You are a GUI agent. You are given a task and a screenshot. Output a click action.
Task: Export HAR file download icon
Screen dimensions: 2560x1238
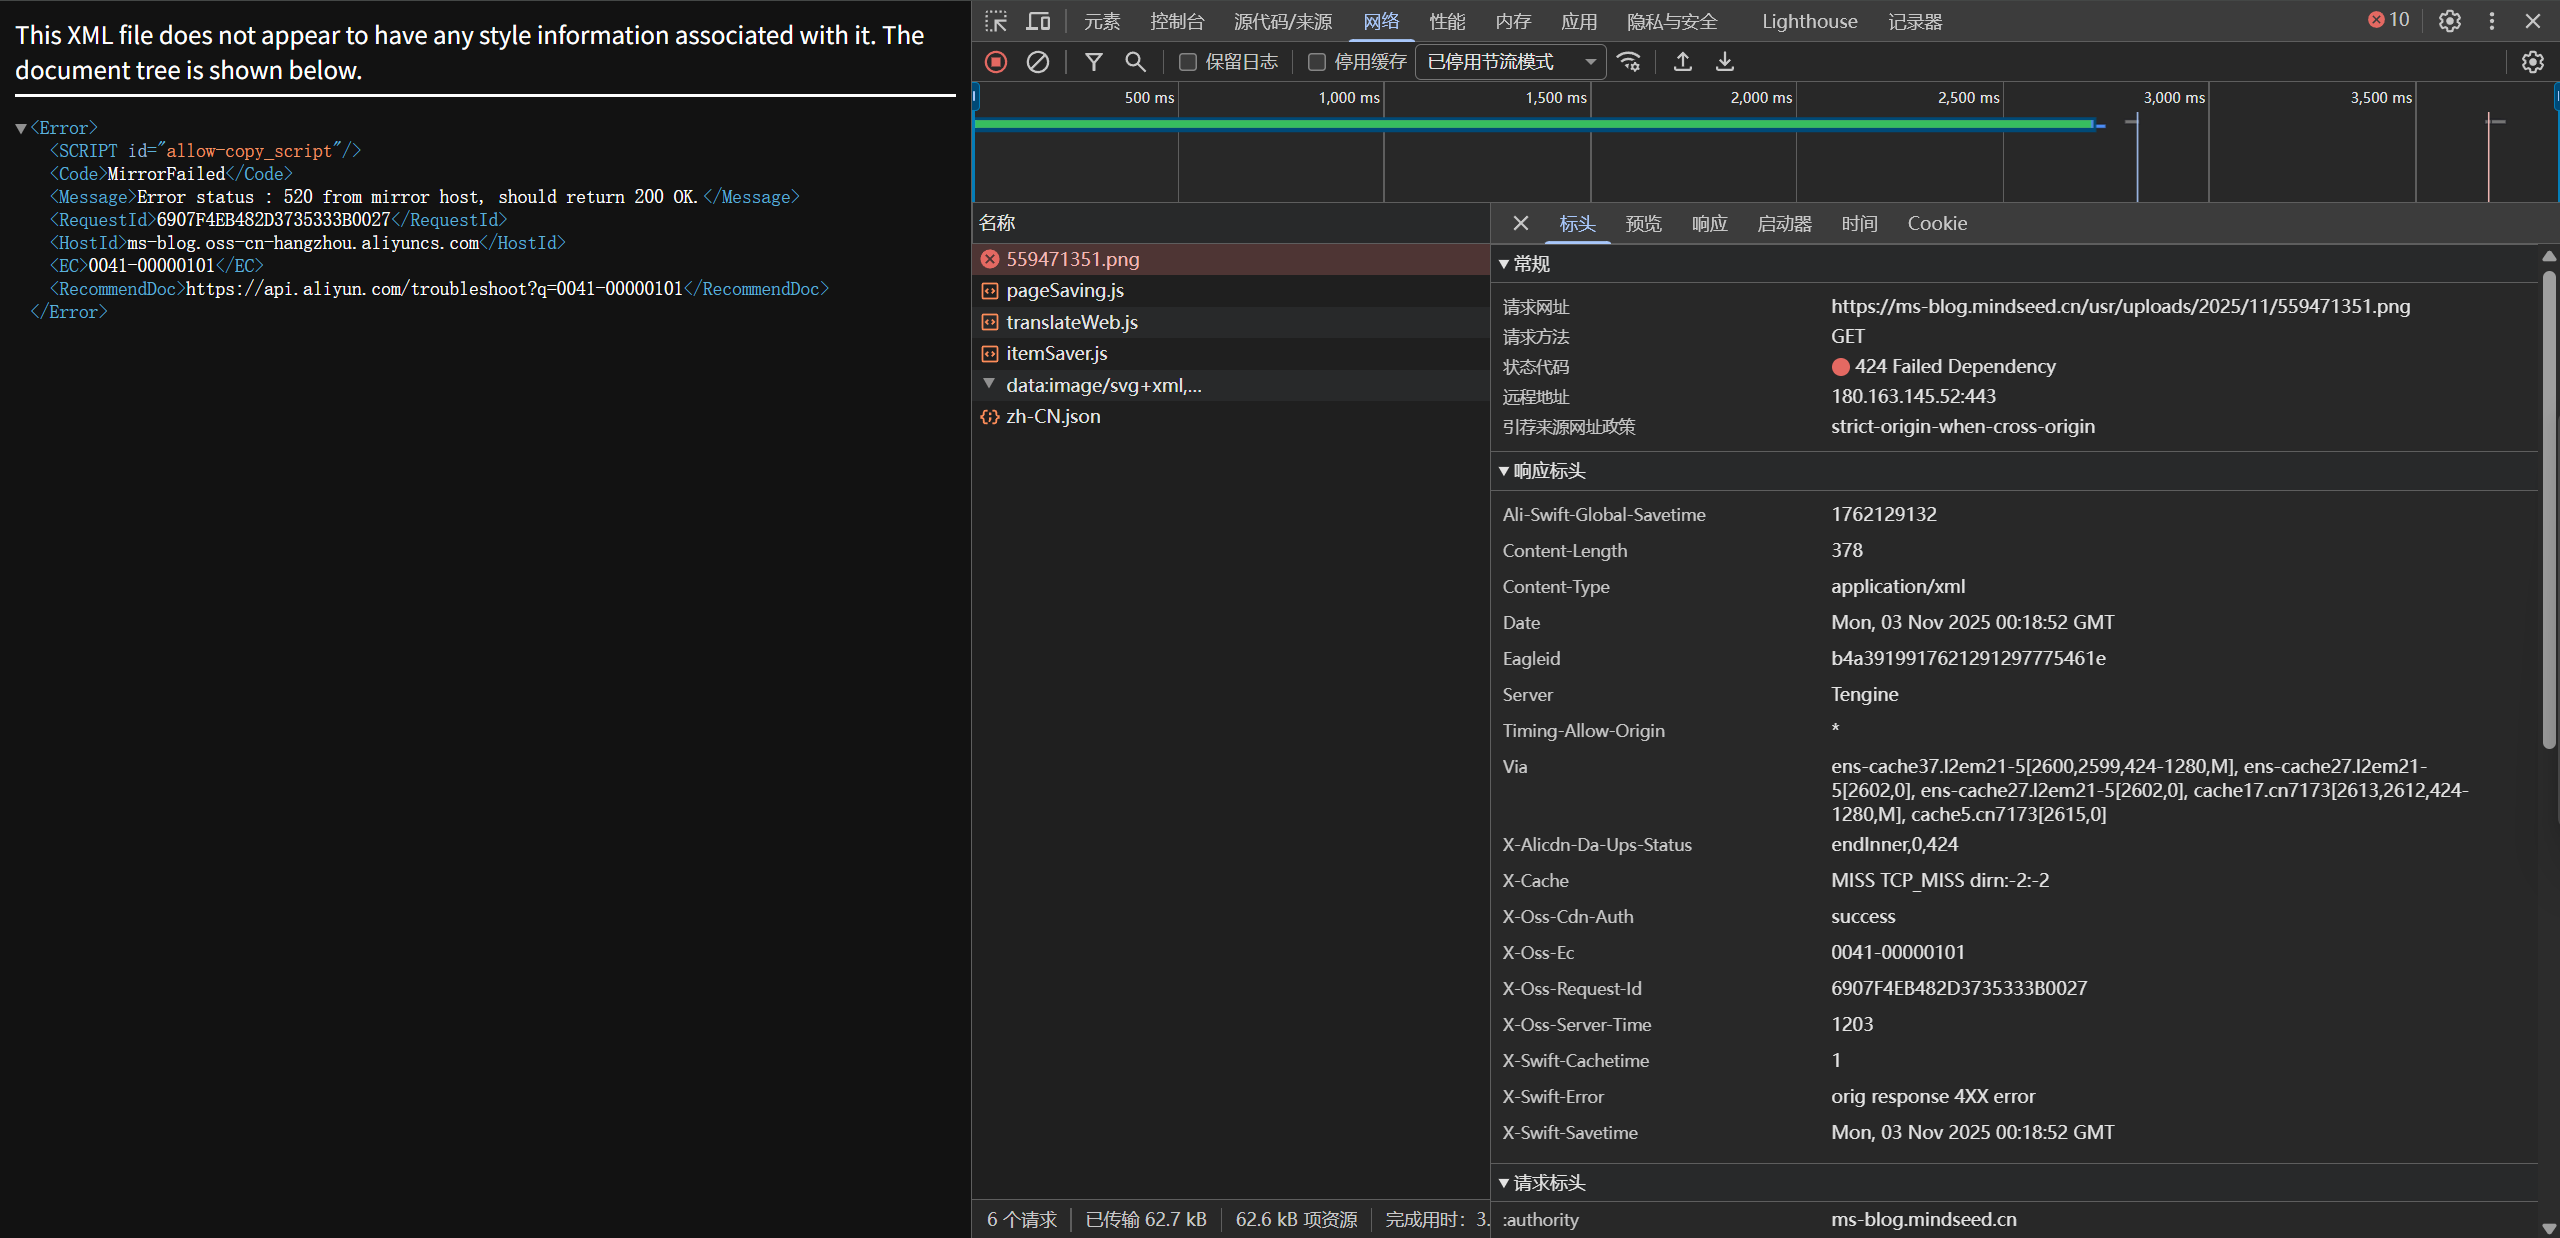coord(1725,62)
